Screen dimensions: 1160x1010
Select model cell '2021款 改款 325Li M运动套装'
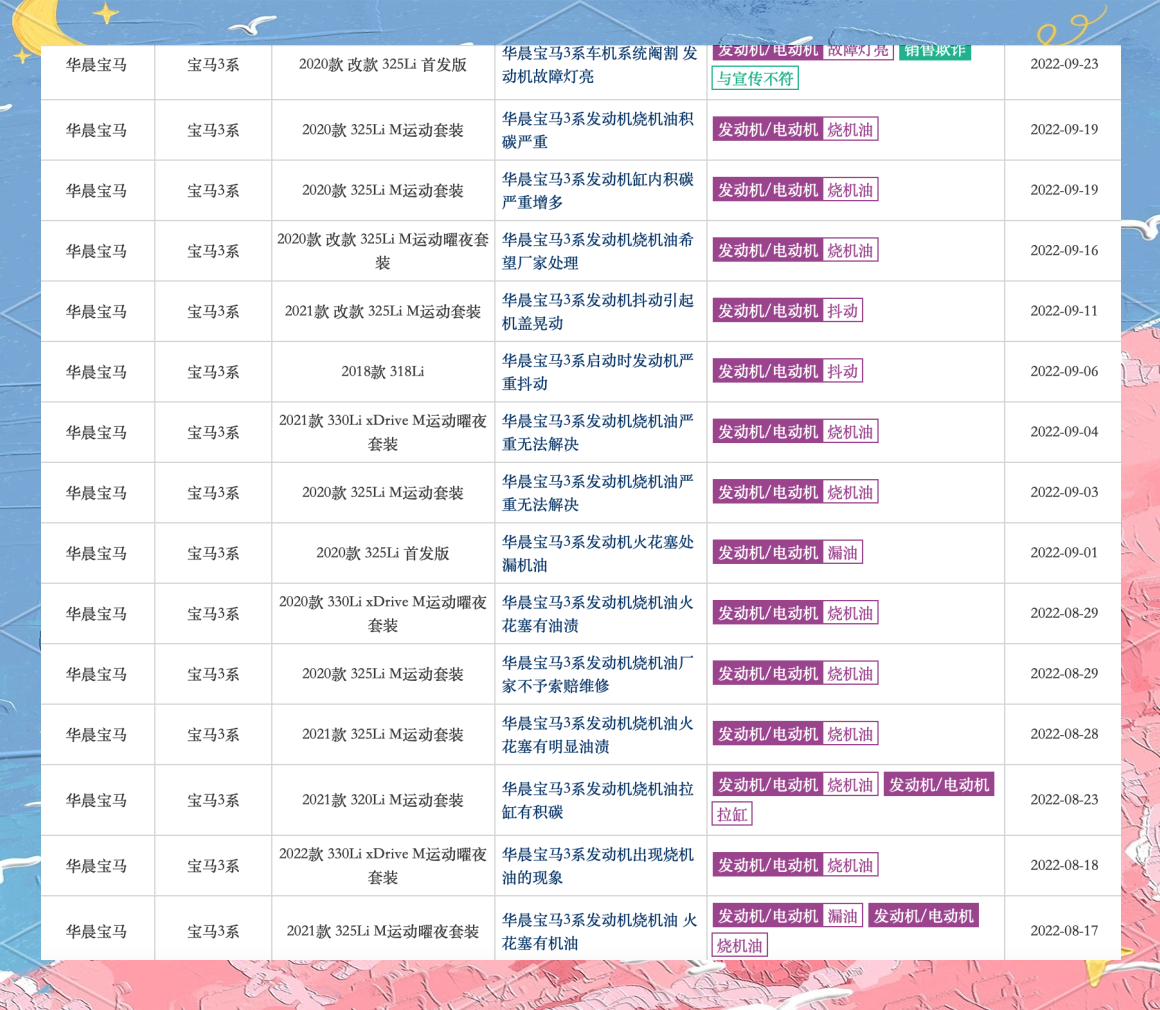382,312
